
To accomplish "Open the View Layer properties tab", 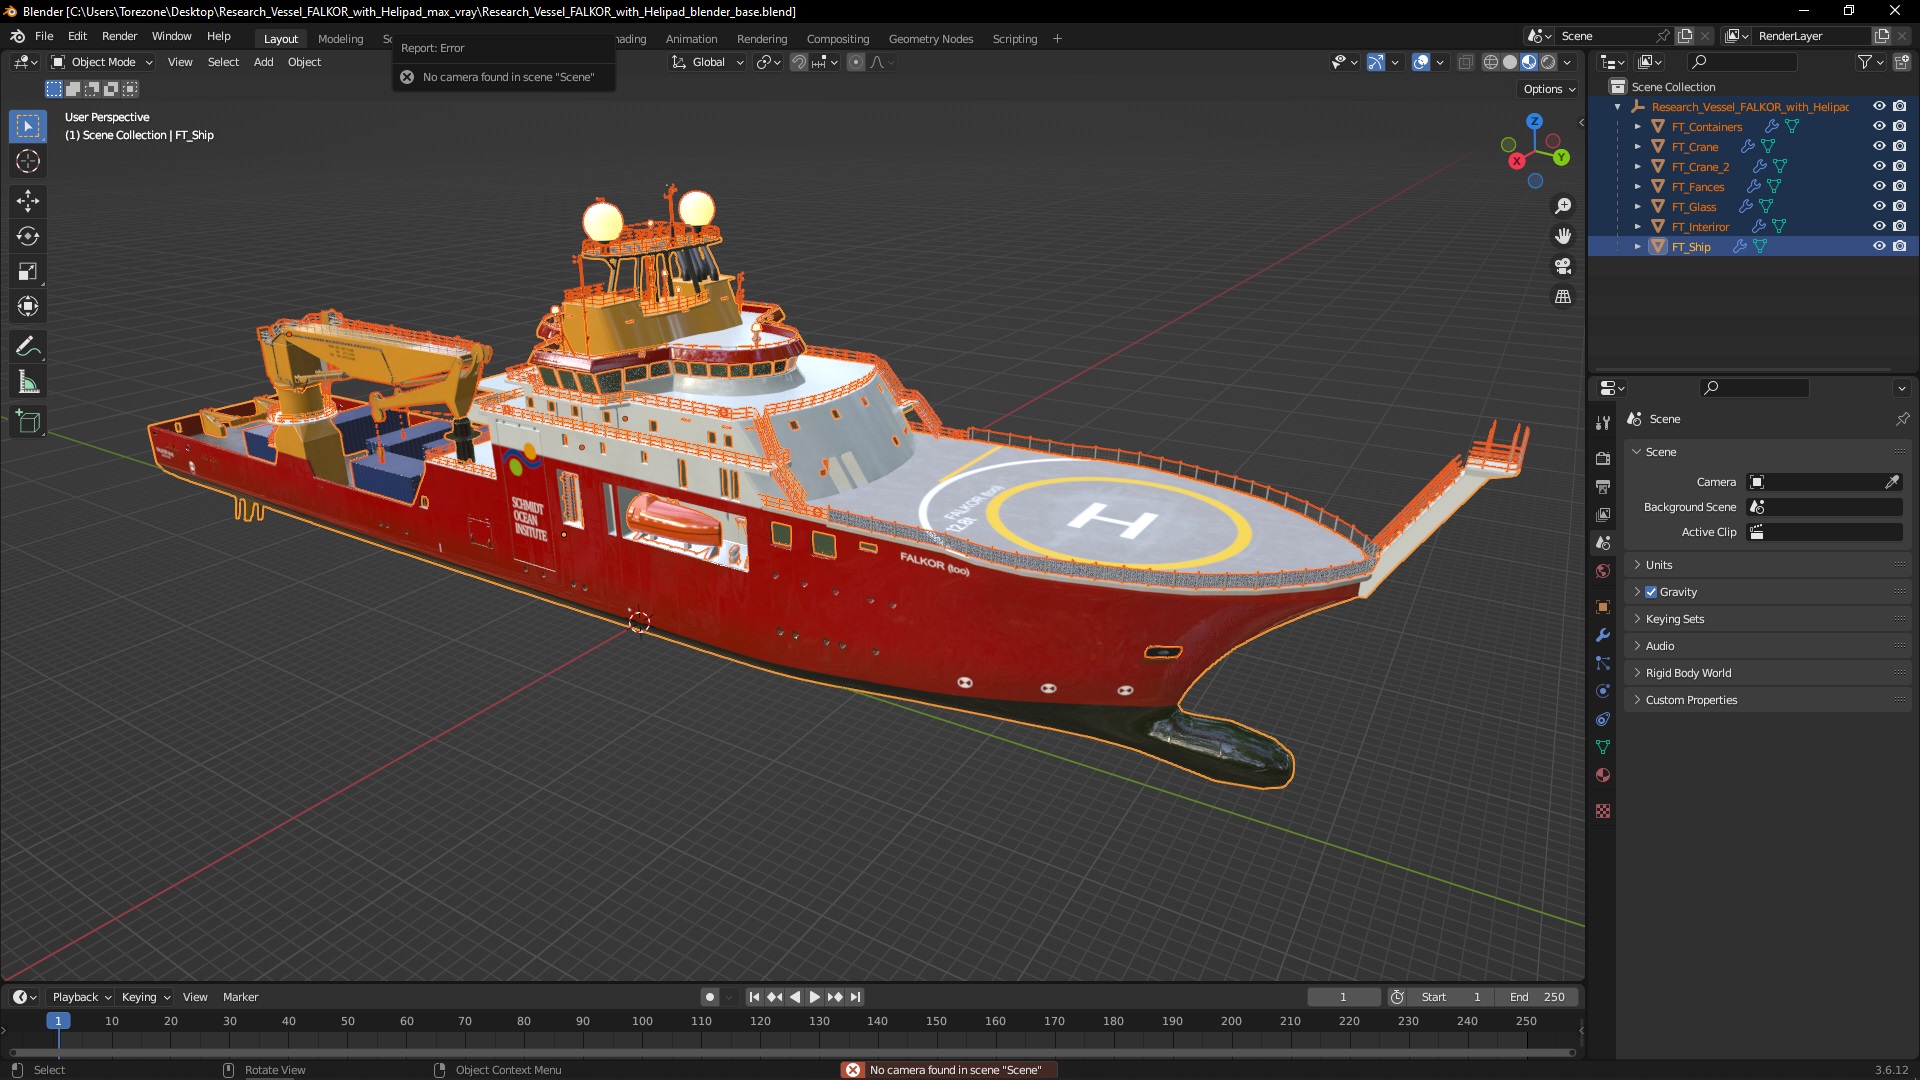I will point(1603,515).
